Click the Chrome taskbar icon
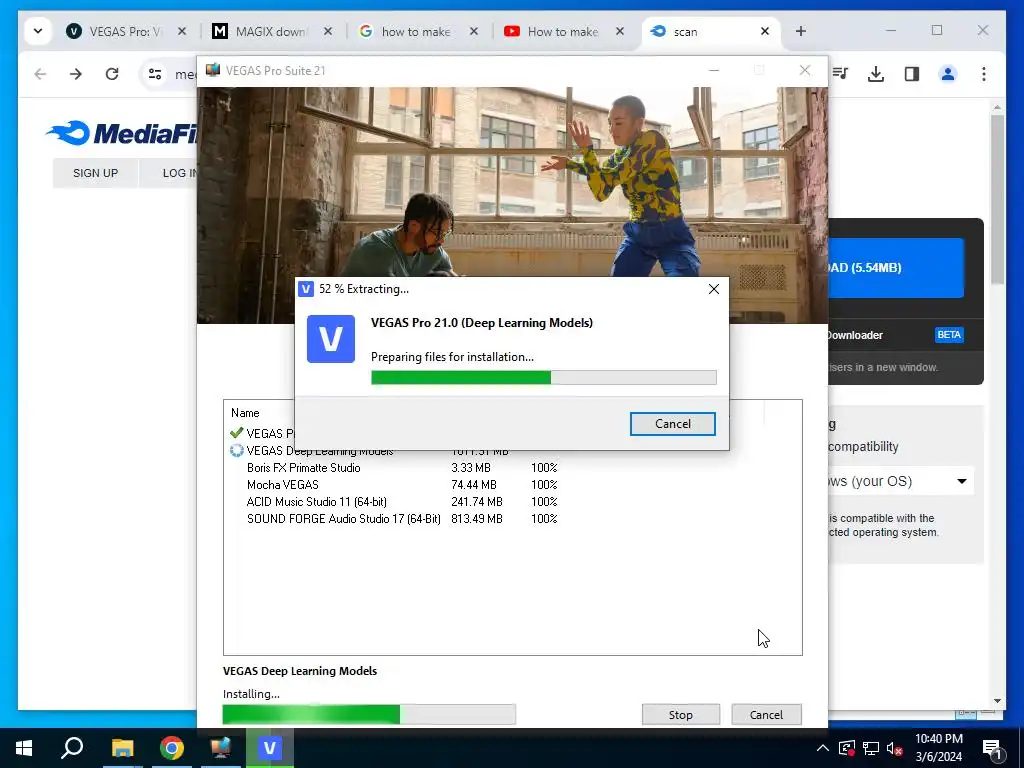Image resolution: width=1024 pixels, height=768 pixels. (x=172, y=748)
